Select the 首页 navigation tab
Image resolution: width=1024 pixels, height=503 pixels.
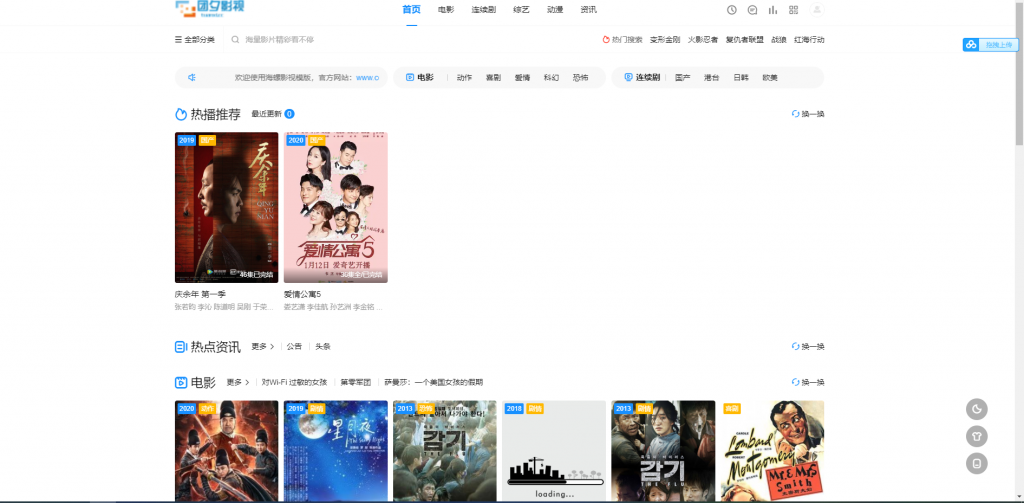[x=411, y=10]
